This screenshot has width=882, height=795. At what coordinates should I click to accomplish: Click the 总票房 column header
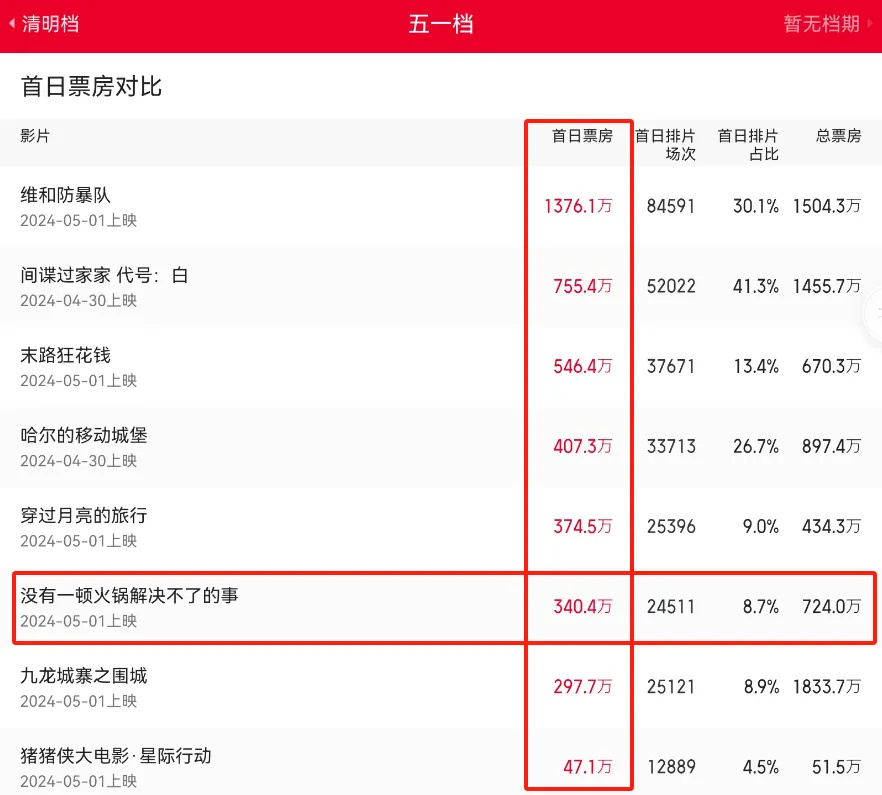(x=838, y=136)
